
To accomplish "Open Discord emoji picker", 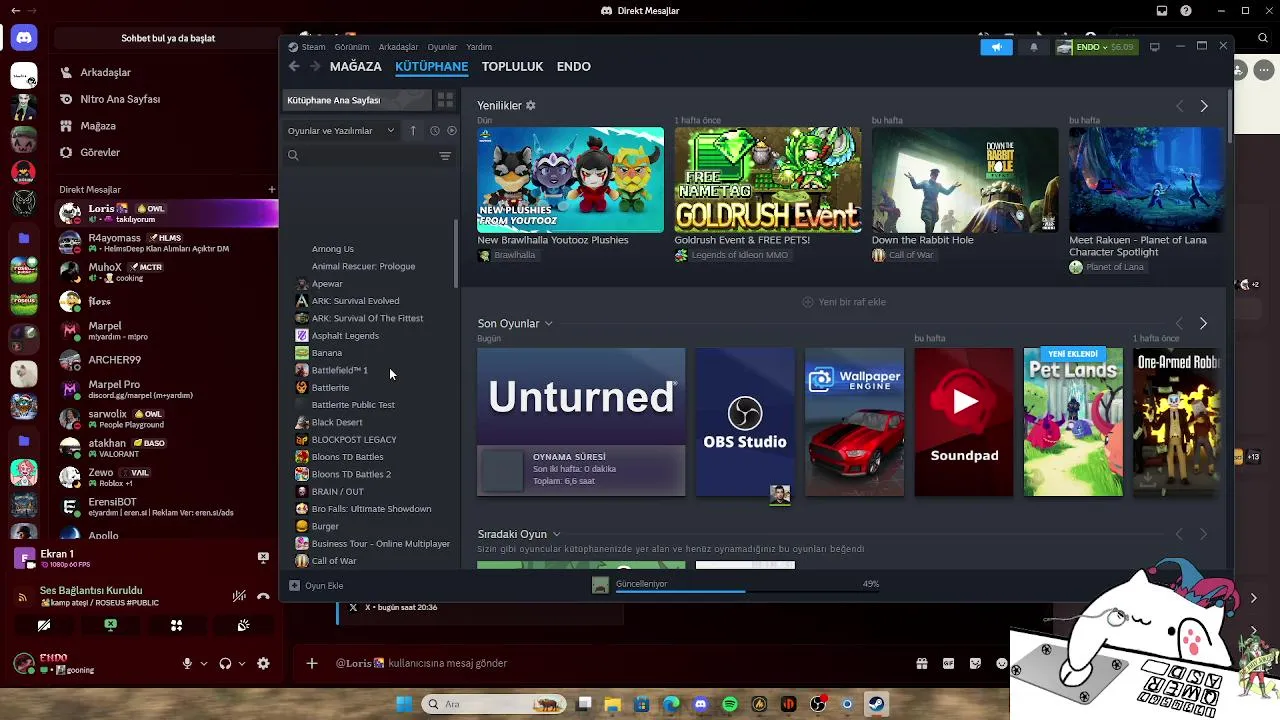I will click(x=1002, y=663).
